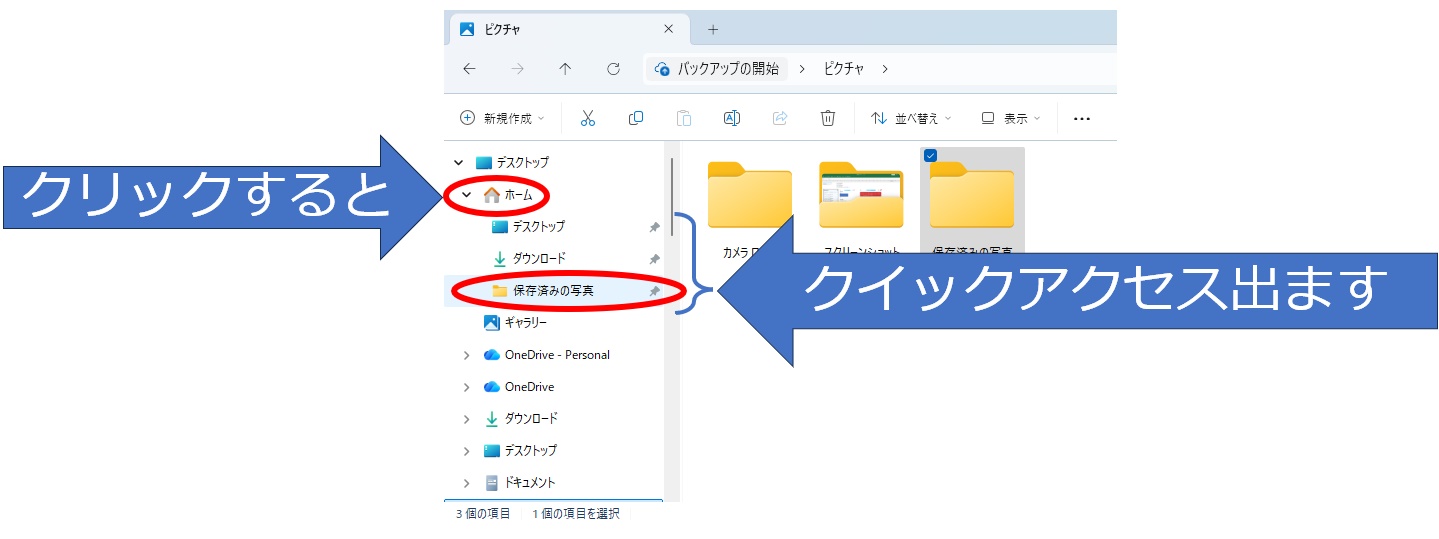1439x539 pixels.
Task: Collapse the ホーム tree node
Action: point(466,195)
